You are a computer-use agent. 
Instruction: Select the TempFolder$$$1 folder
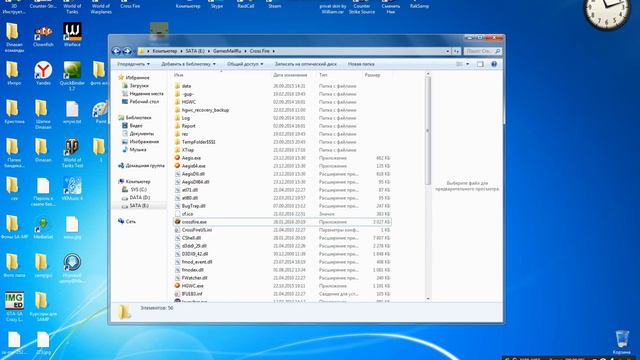click(x=198, y=142)
